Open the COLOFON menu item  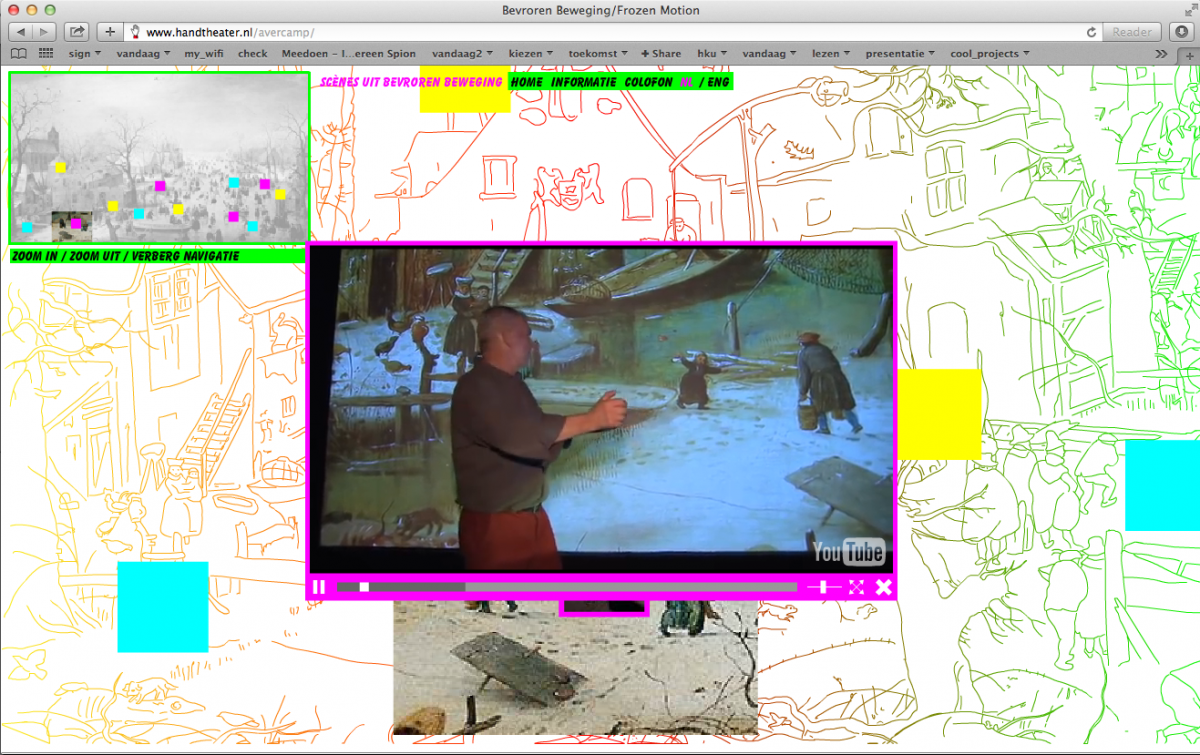648,82
